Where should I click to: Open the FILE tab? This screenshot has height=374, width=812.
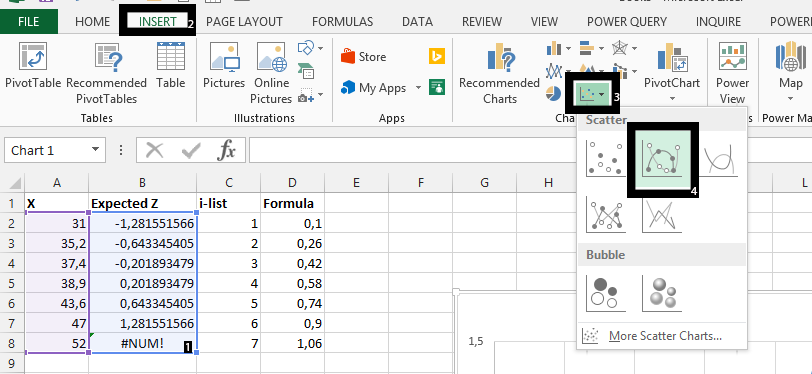(x=28, y=21)
